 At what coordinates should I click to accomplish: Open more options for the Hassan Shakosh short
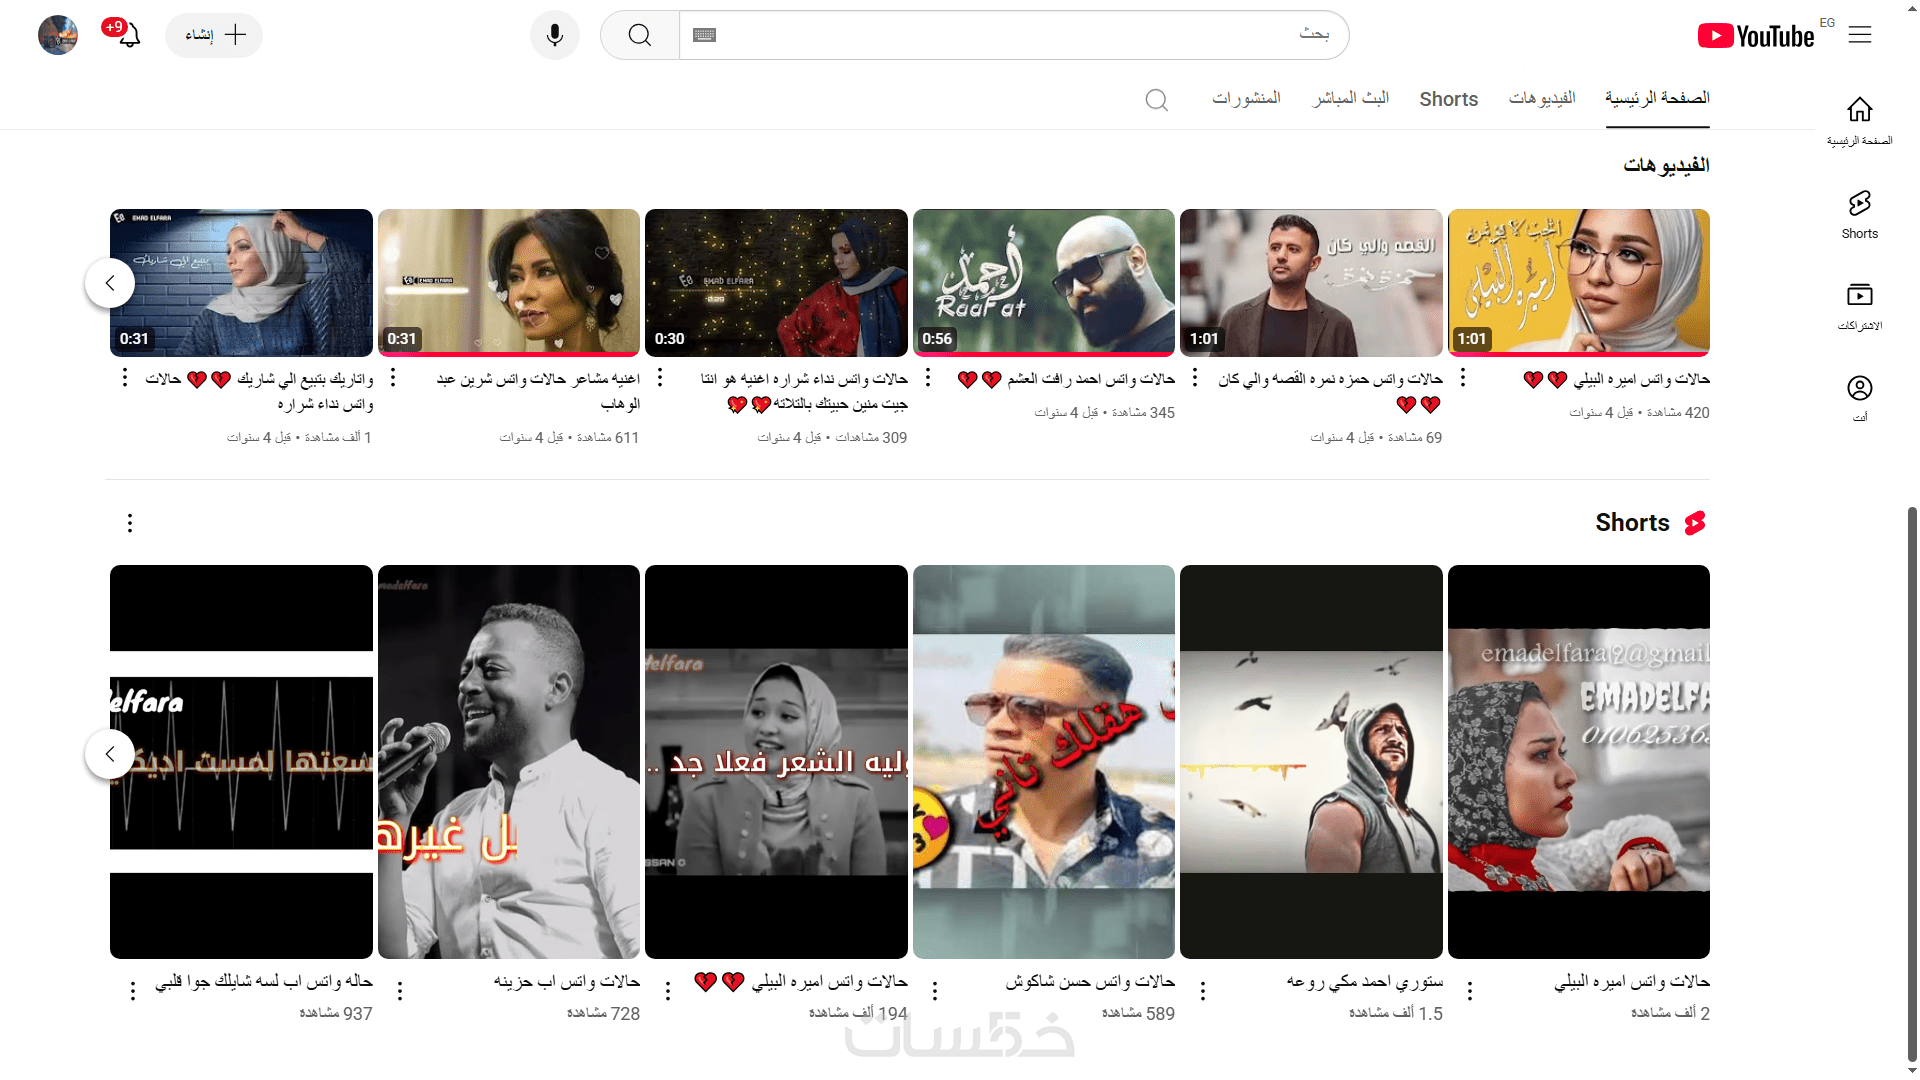coord(935,990)
